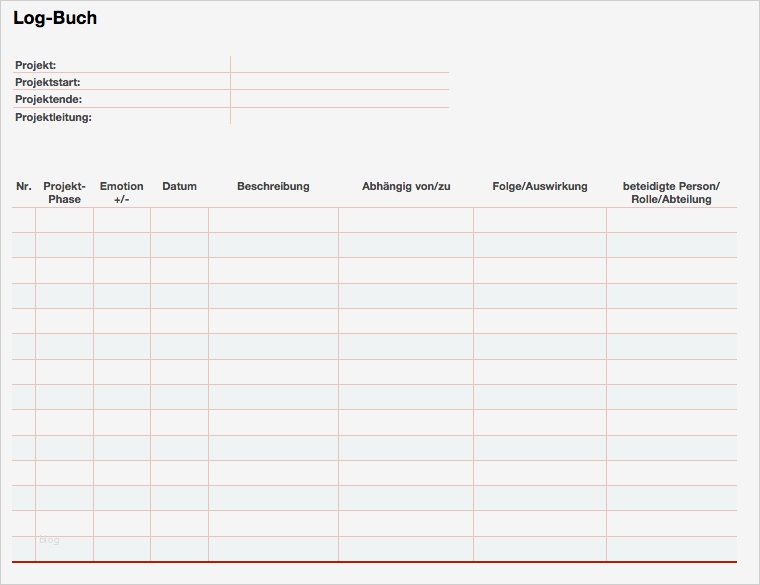Click the Nr. column header

tap(24, 186)
